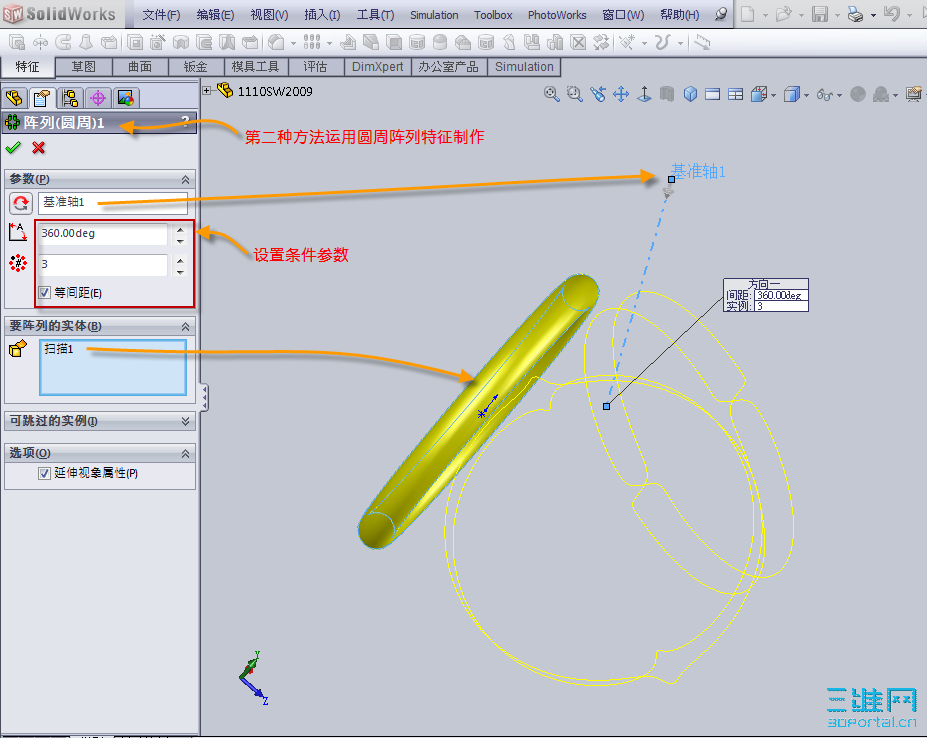This screenshot has height=738, width=927.
Task: Open the Toolbox menu
Action: (x=493, y=15)
